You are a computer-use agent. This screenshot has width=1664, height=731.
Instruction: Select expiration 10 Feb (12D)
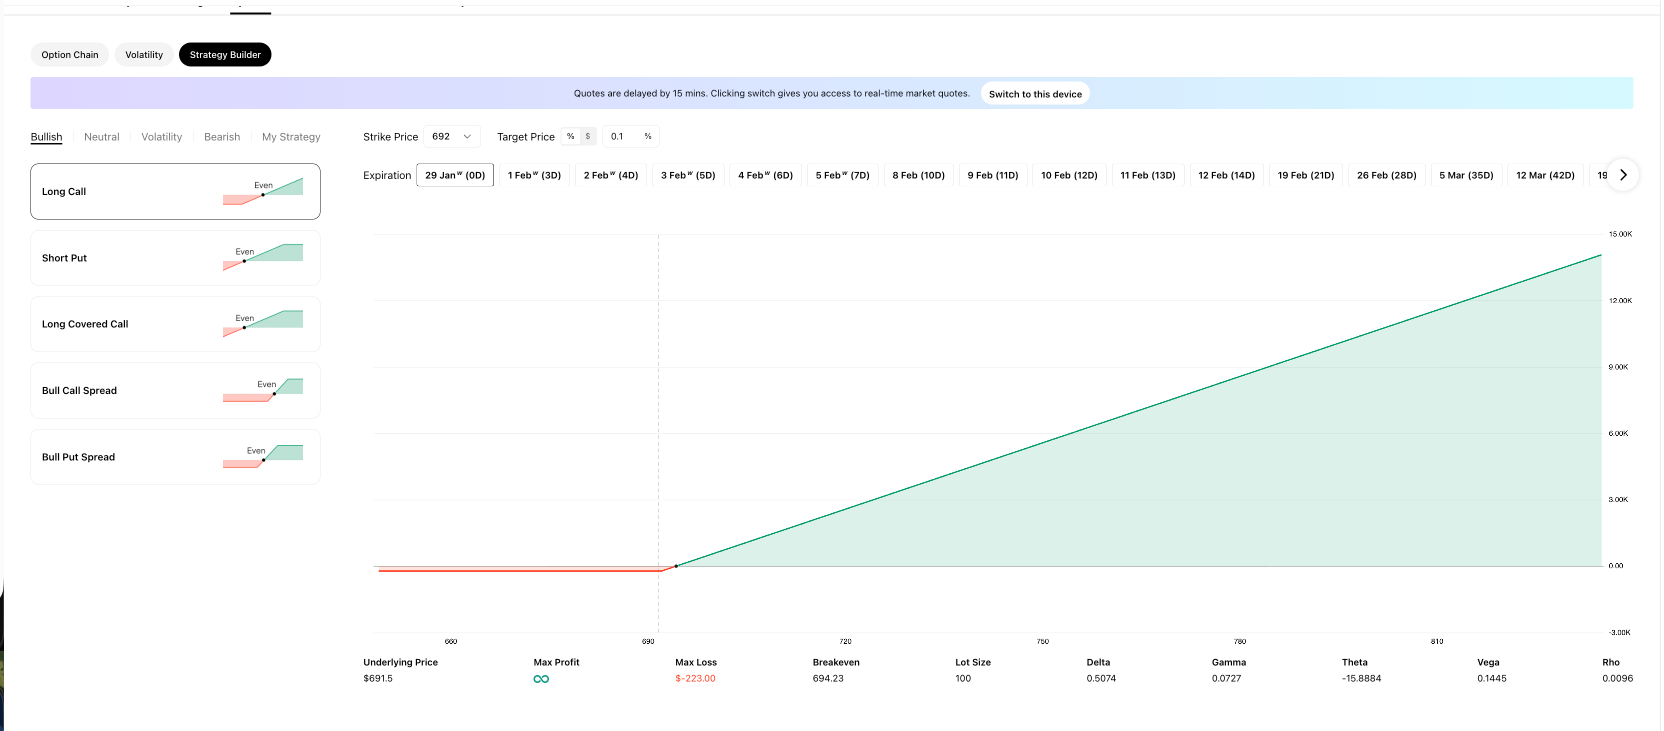coord(1069,175)
